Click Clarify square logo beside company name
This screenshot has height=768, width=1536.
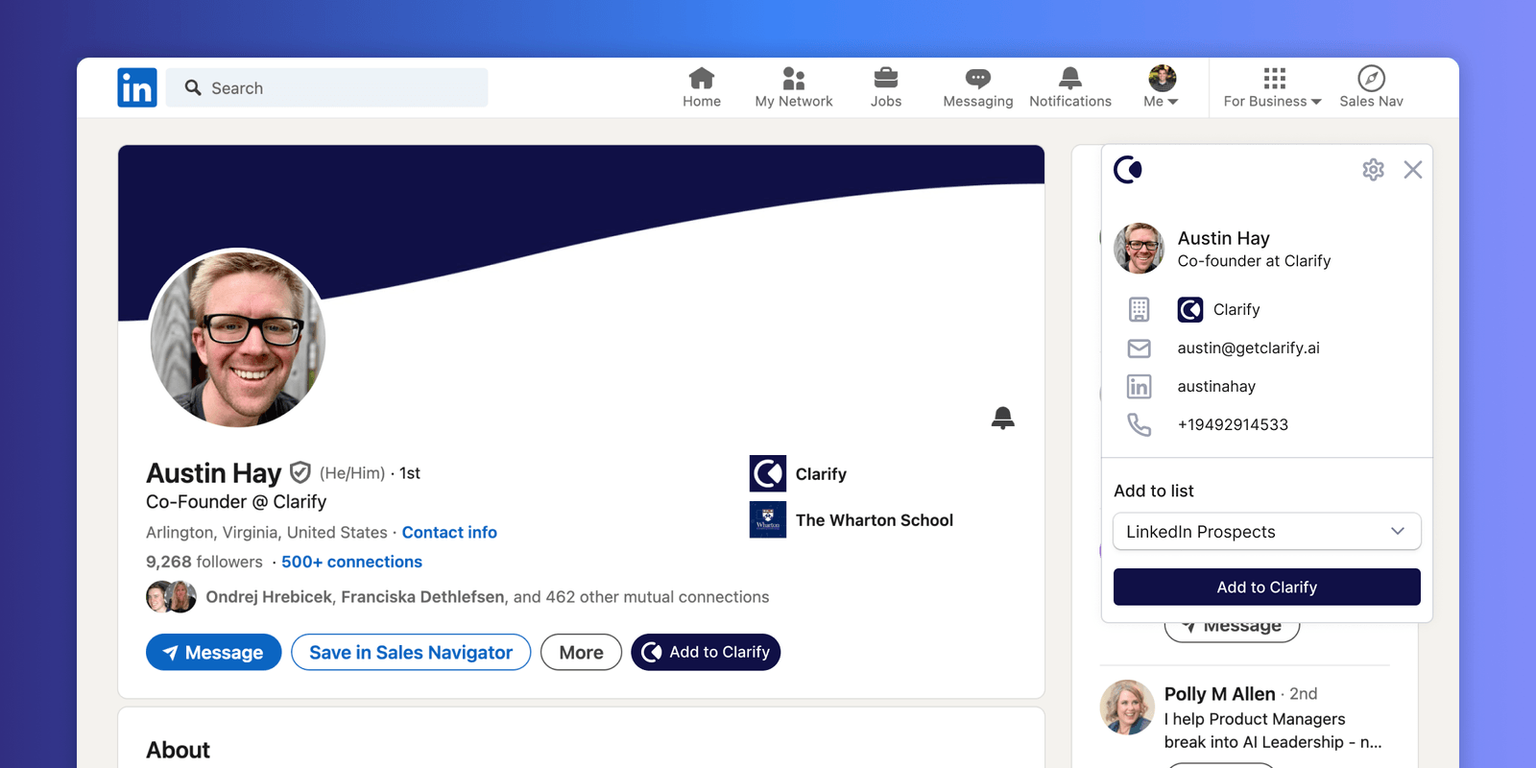(1190, 310)
